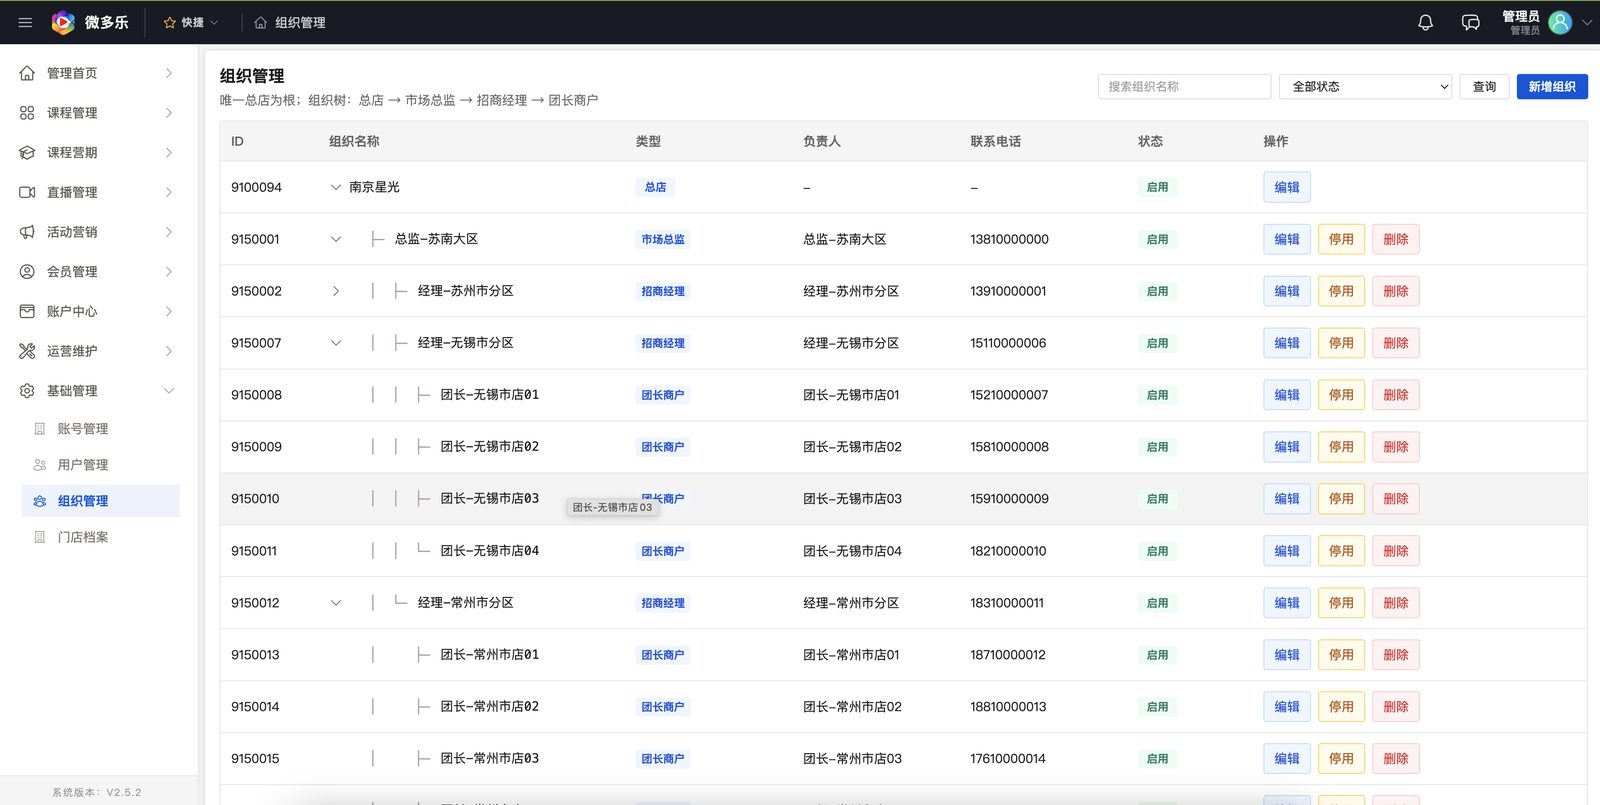The height and width of the screenshot is (805, 1600).
Task: Expand the 经理-苏州市分区 tree row
Action: [x=336, y=291]
